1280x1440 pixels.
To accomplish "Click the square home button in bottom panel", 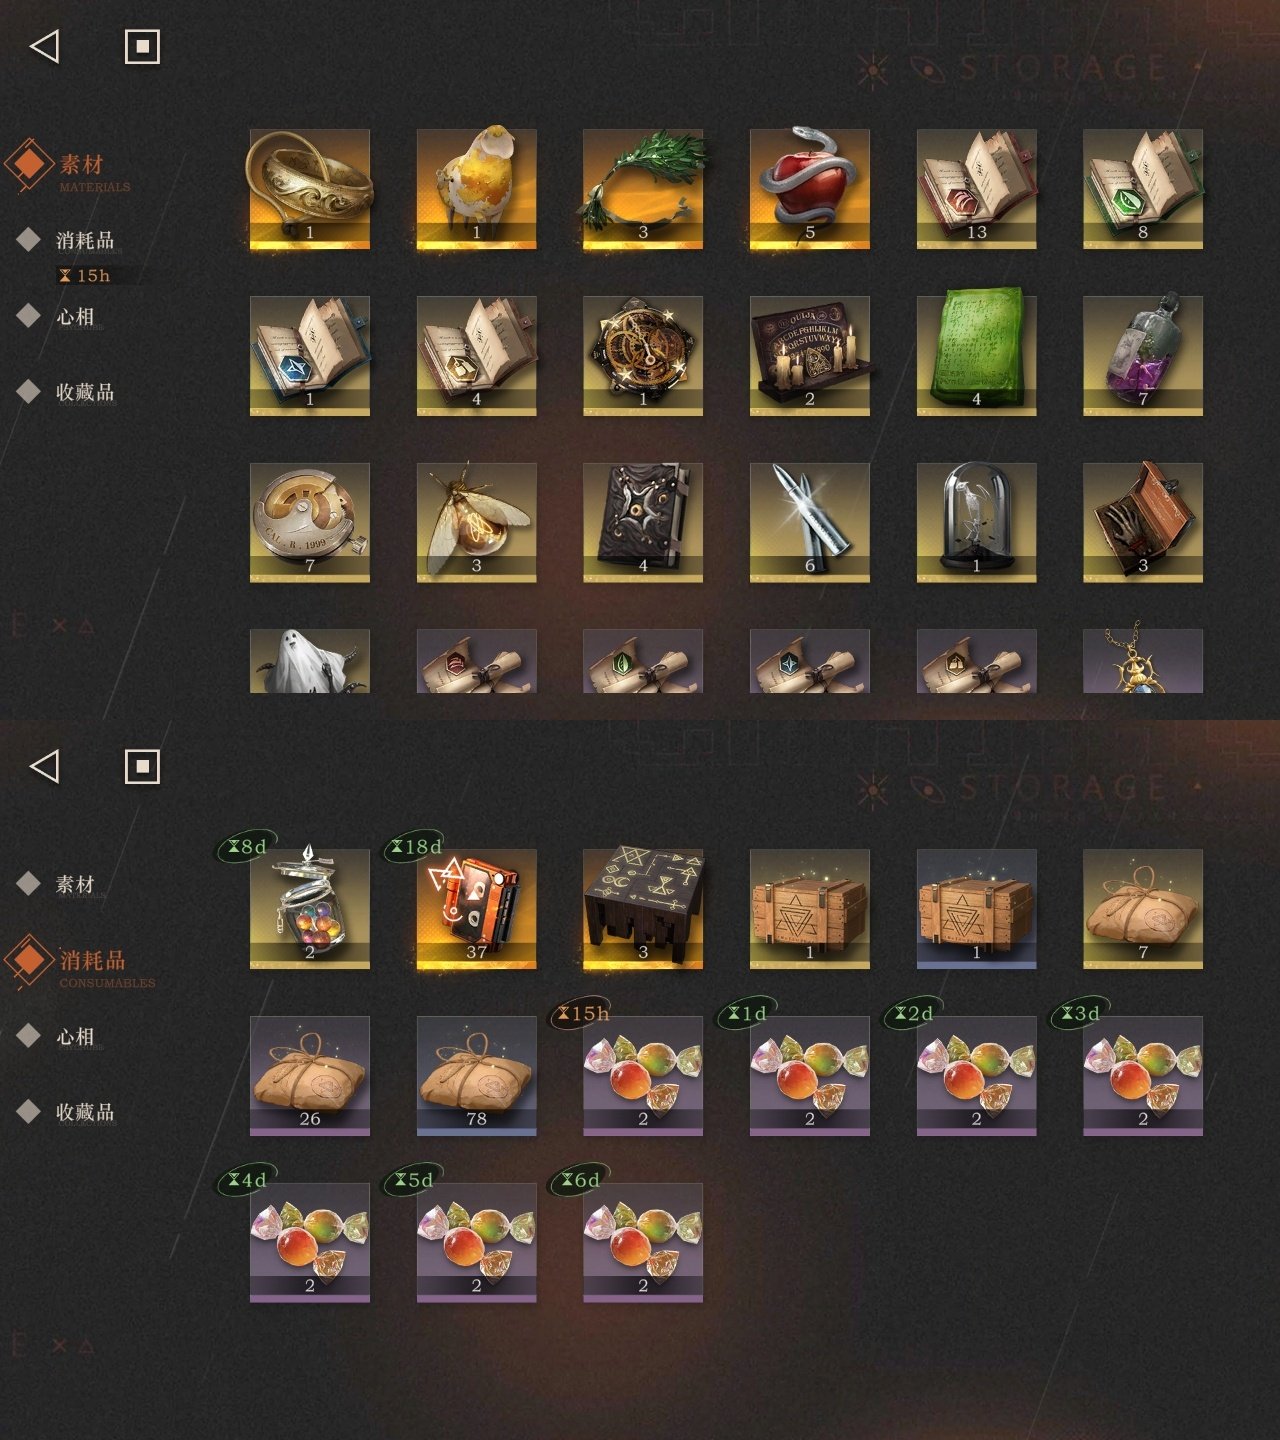I will tap(142, 767).
